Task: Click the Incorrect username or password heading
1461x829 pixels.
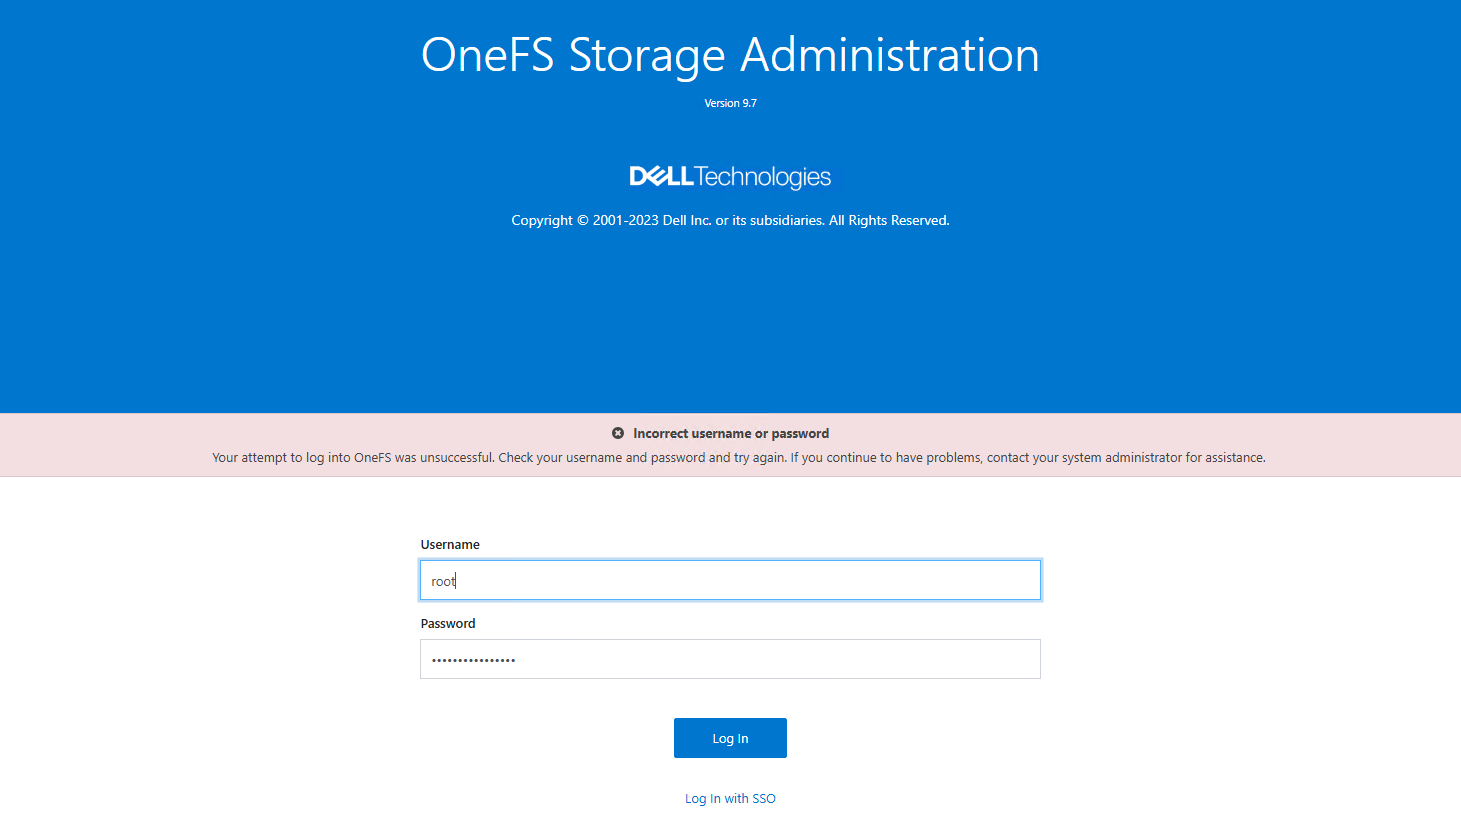Action: (731, 433)
